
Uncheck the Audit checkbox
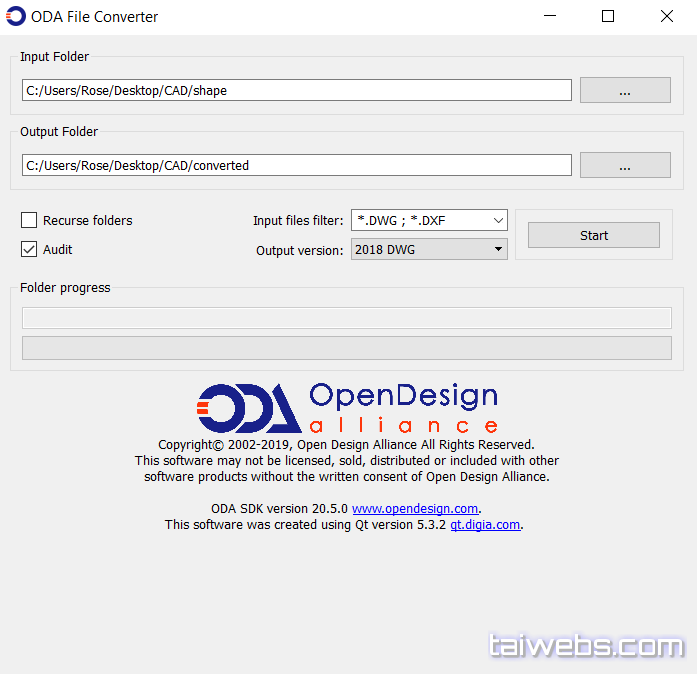(x=29, y=249)
